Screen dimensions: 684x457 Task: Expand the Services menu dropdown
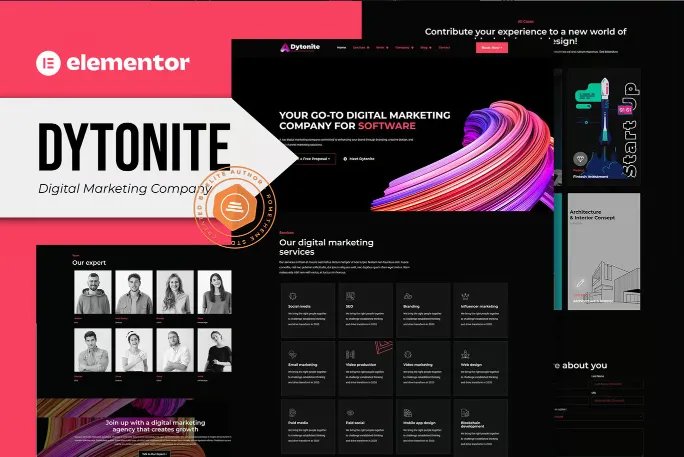coord(360,47)
